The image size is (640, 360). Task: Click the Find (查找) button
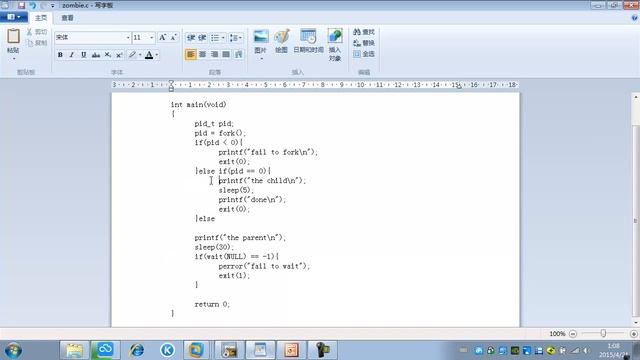(364, 32)
